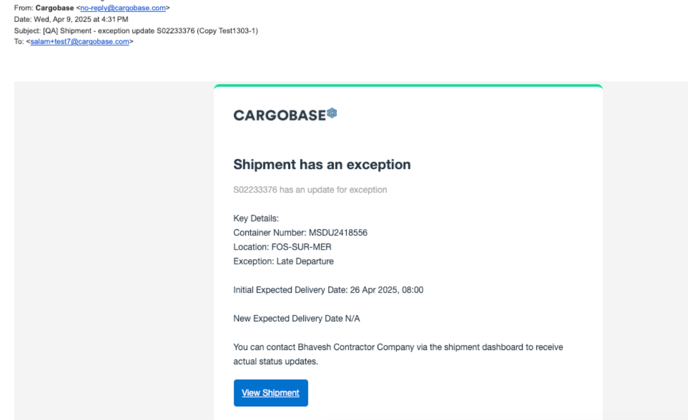This screenshot has width=688, height=420.
Task: Click the email Subject line text
Action: [136, 31]
